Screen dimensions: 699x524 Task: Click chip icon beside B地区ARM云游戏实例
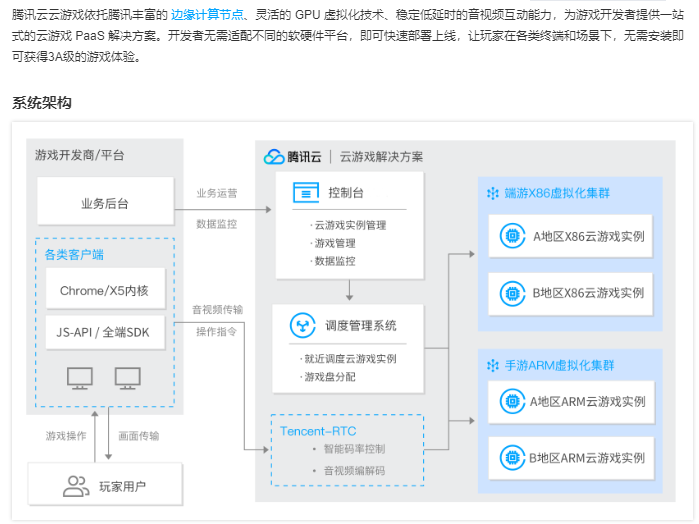coord(512,458)
